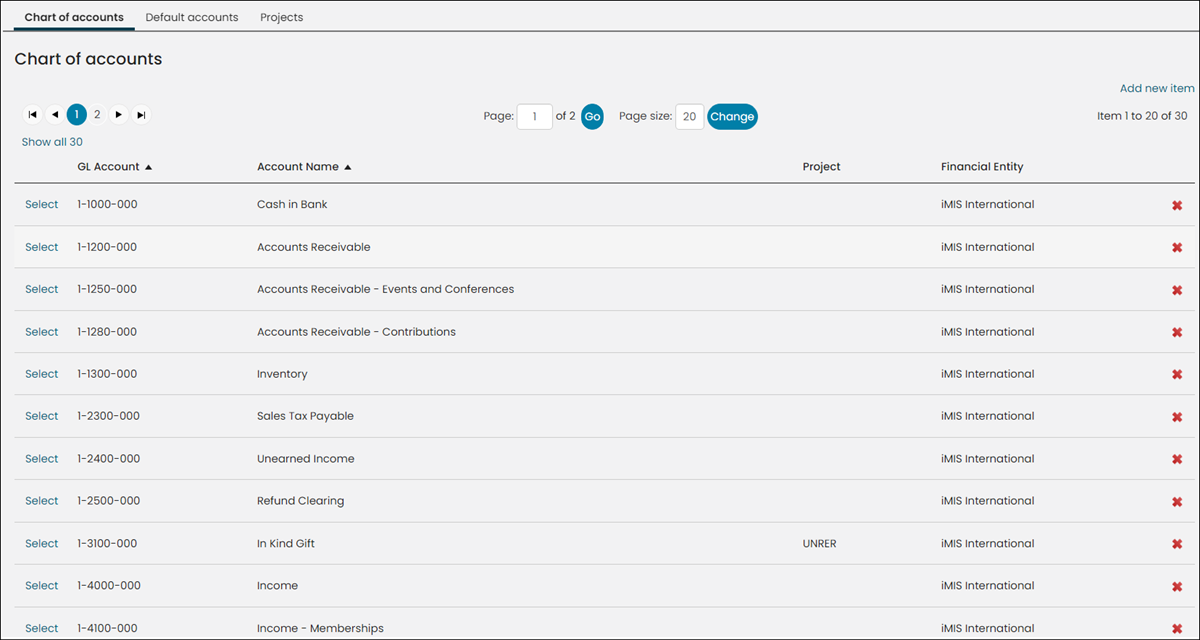Click GL account 1-1000-000 cell
This screenshot has width=1200, height=640.
[107, 204]
